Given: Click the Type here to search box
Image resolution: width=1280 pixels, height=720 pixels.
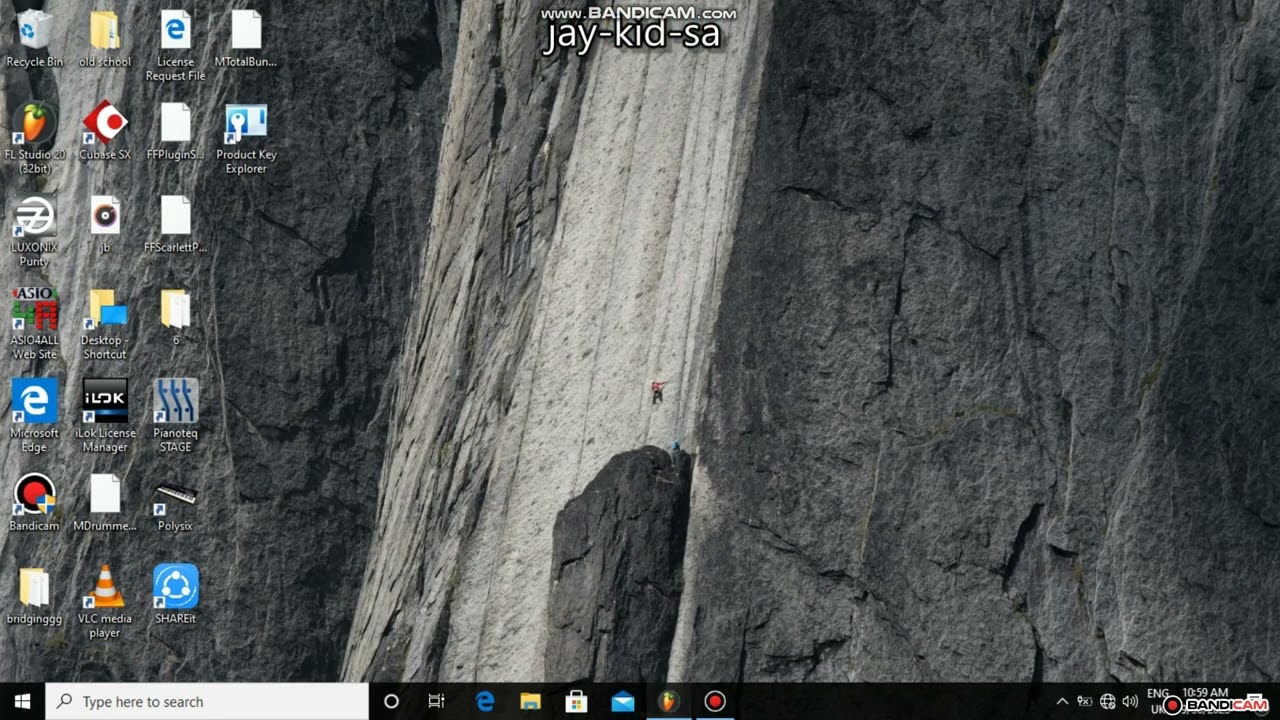Looking at the screenshot, I should pyautogui.click(x=207, y=702).
